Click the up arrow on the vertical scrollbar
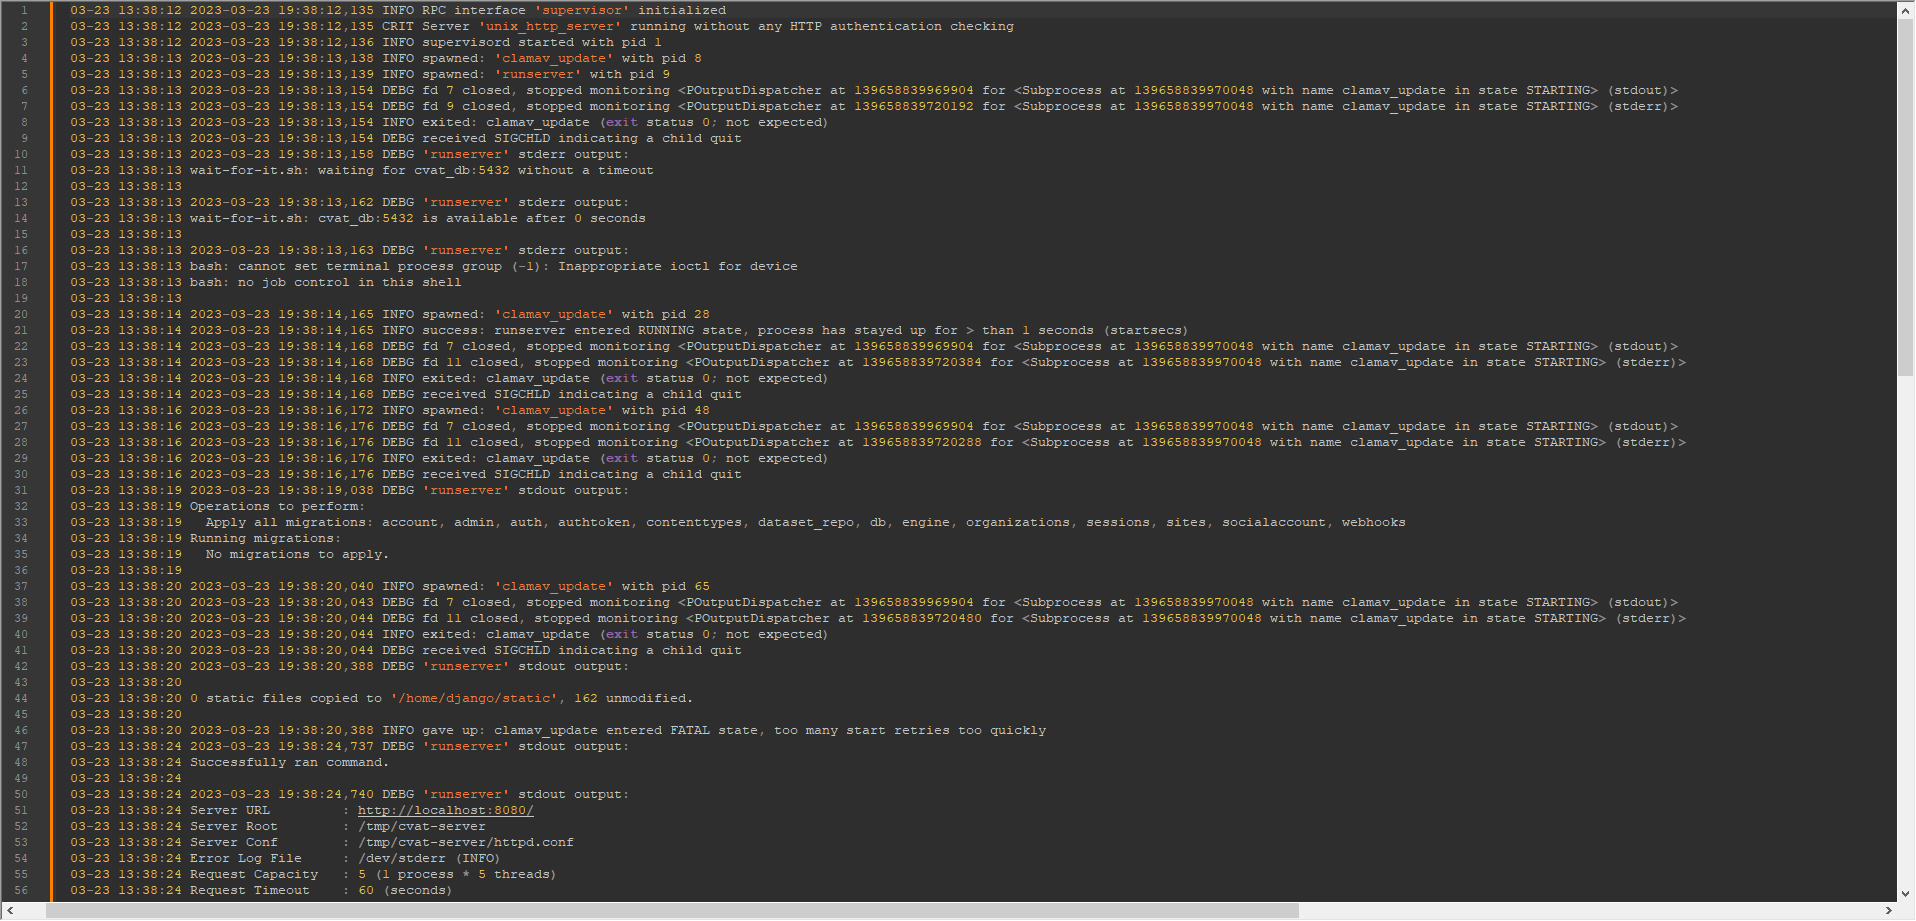 (1906, 9)
